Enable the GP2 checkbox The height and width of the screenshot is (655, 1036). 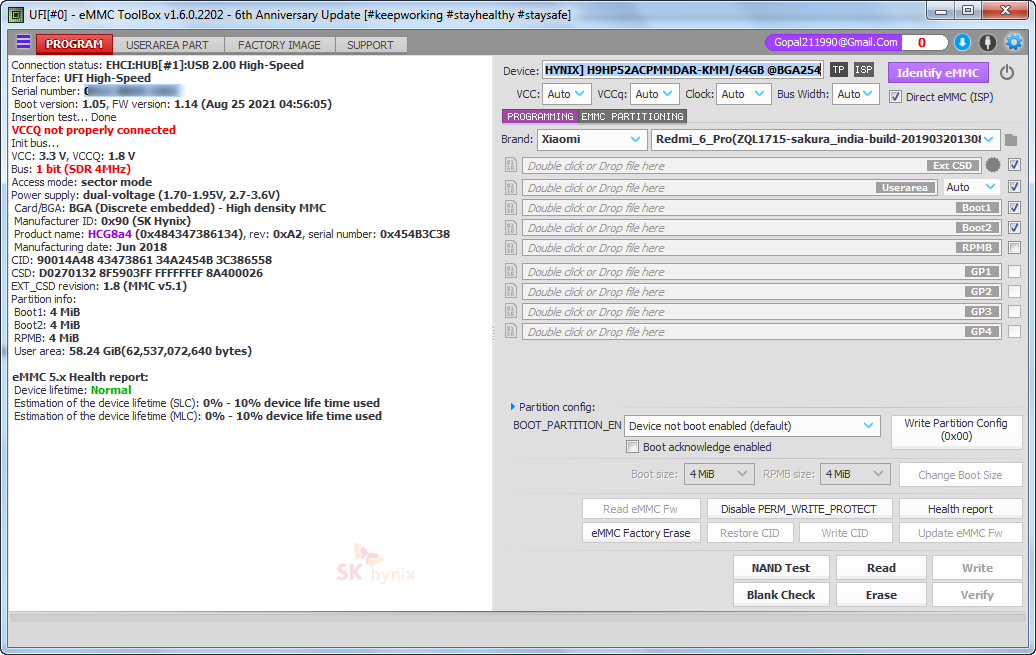1015,291
